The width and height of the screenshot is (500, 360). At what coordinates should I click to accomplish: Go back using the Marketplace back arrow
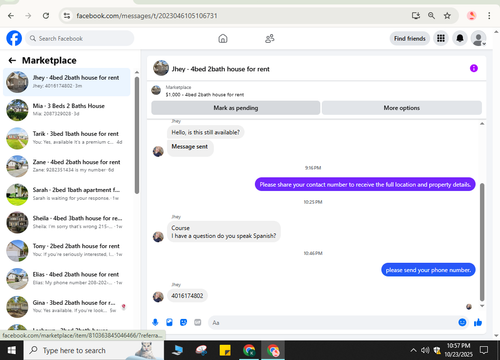pyautogui.click(x=12, y=60)
